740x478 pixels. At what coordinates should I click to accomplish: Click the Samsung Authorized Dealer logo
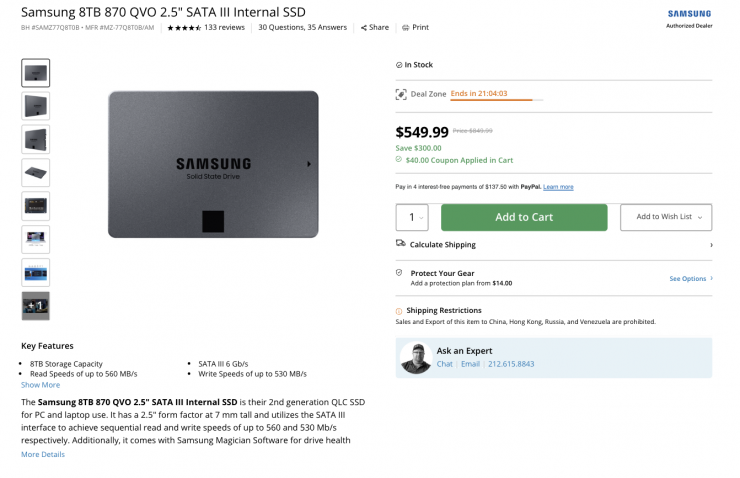(689, 18)
